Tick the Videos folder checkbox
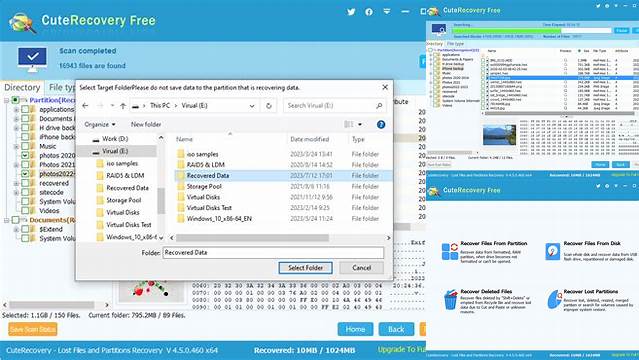 point(25,211)
